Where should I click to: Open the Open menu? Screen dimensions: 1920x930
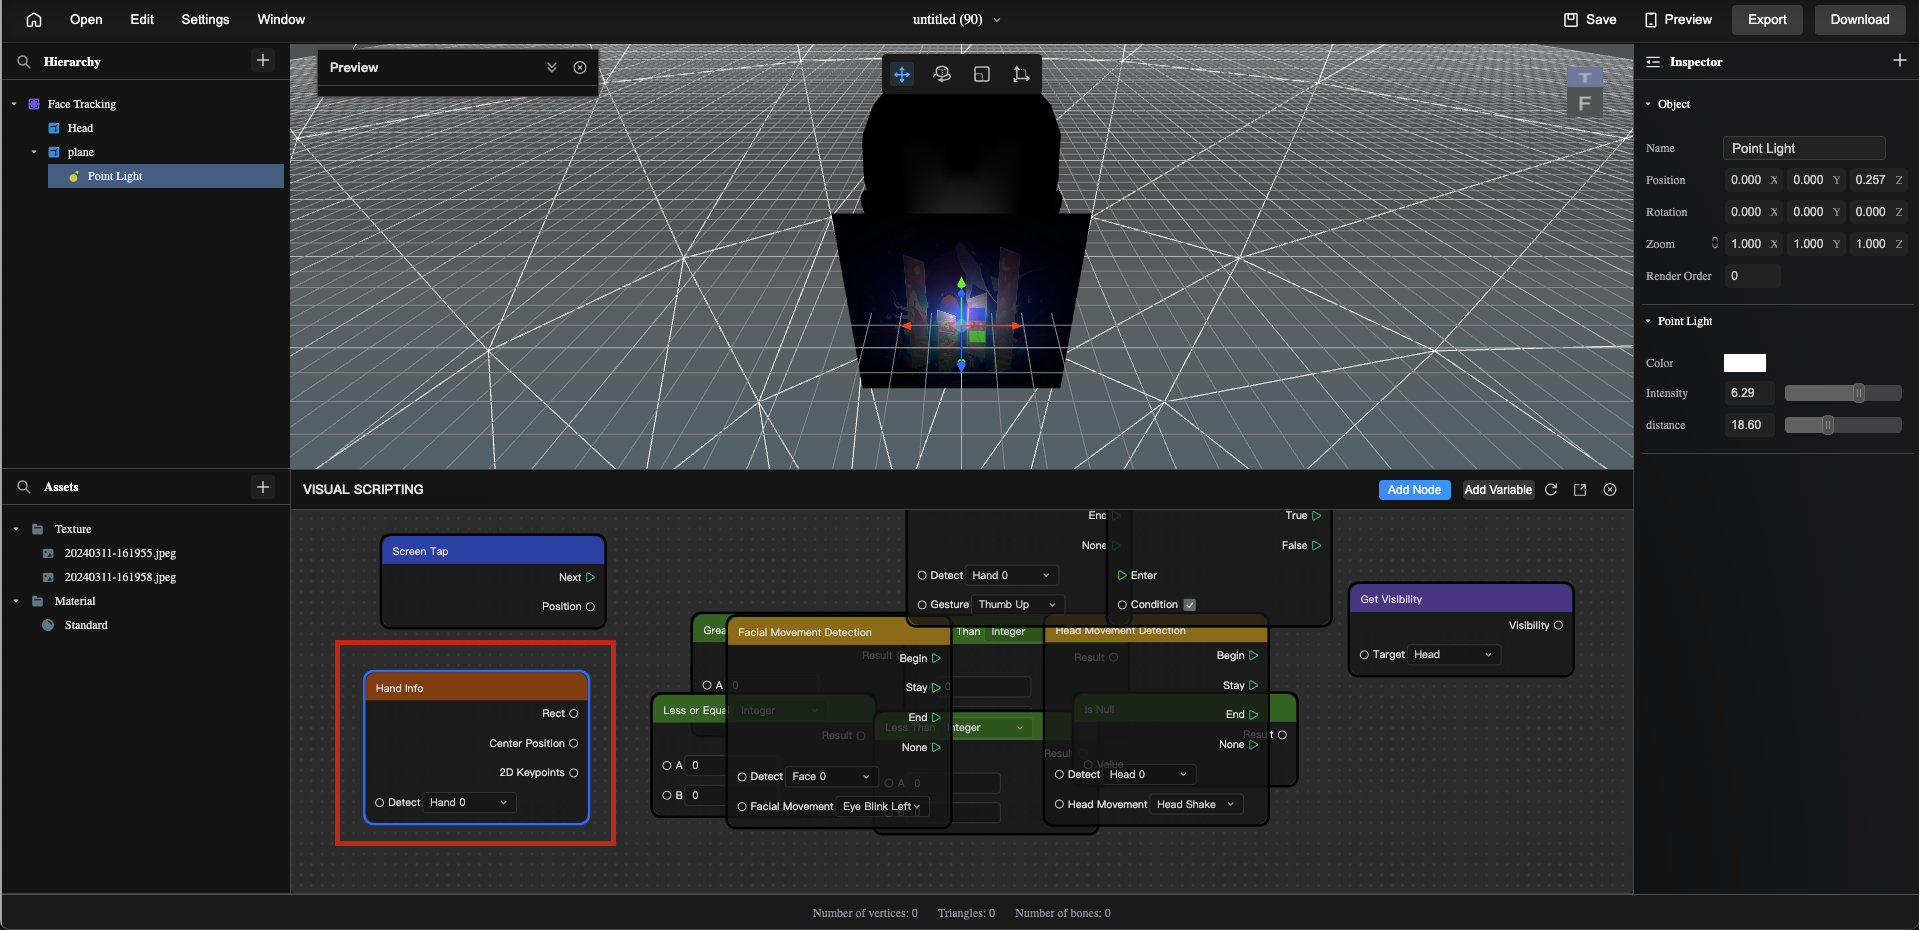coord(86,19)
